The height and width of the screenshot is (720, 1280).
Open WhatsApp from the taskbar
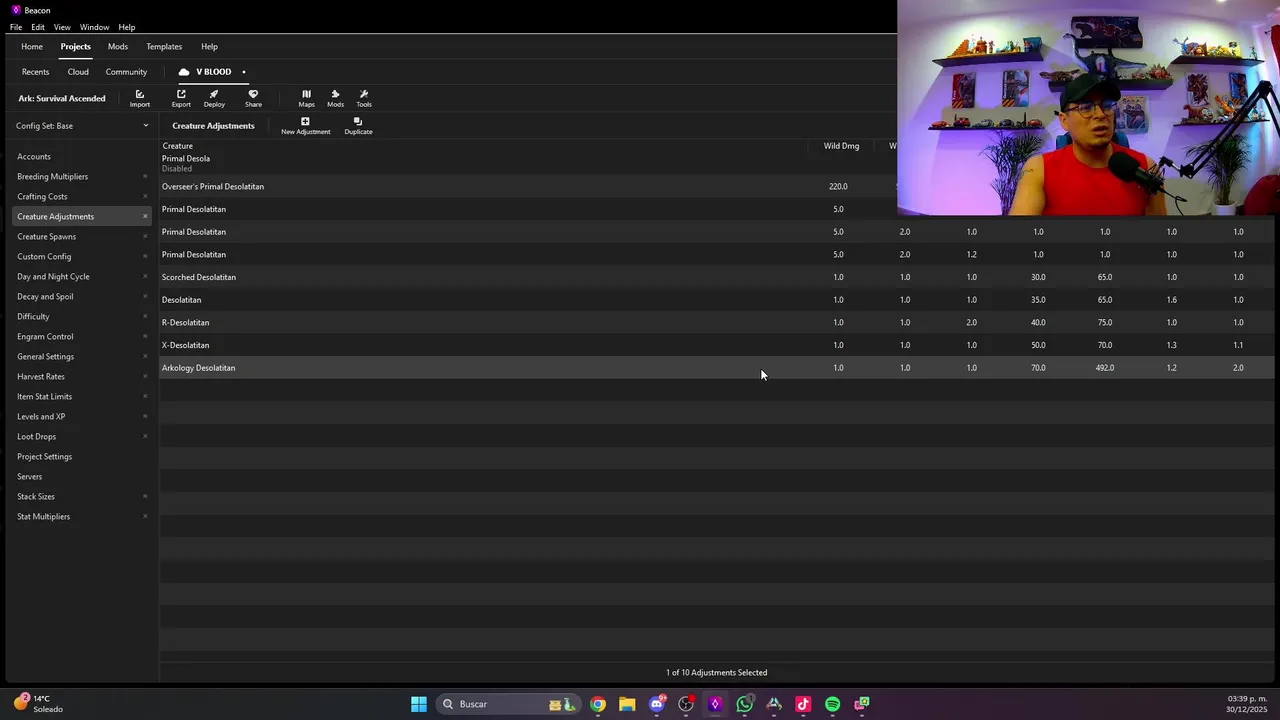(745, 704)
